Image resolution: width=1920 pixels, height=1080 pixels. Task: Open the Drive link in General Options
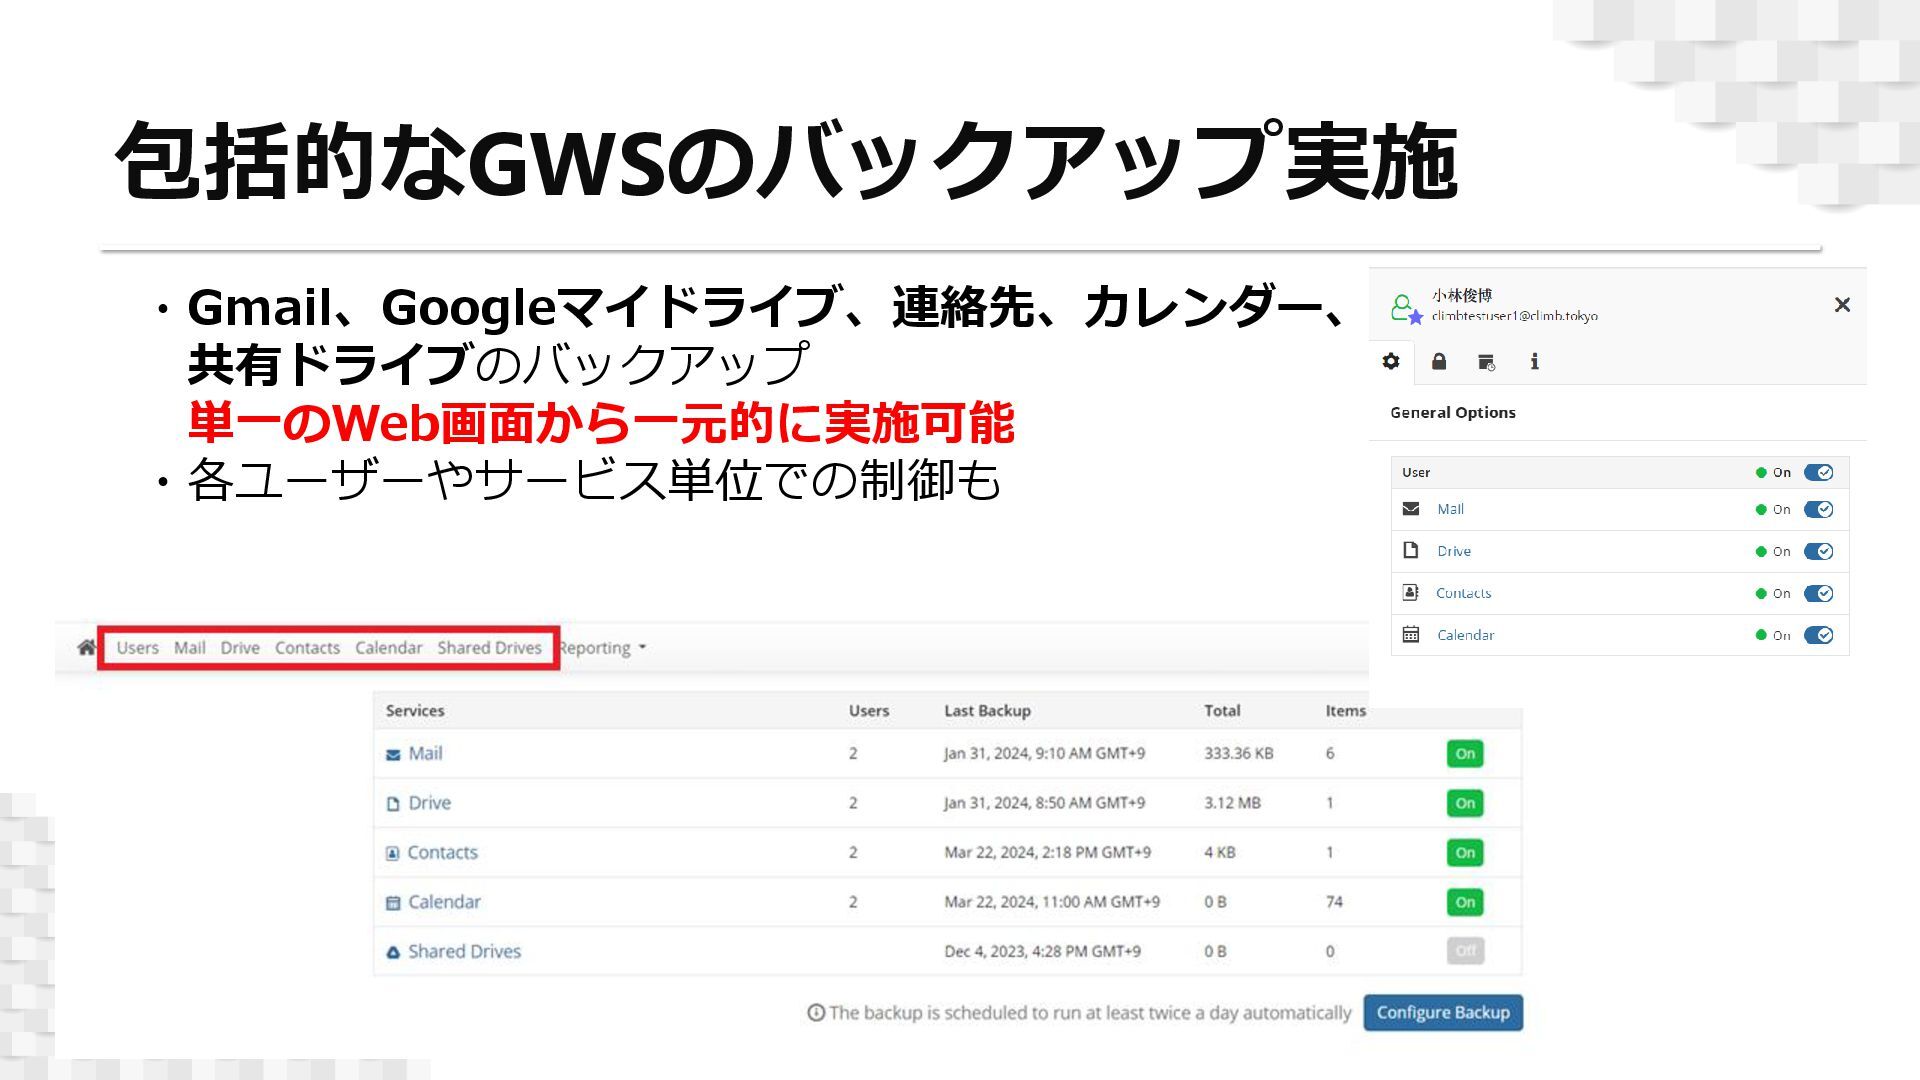tap(1454, 551)
